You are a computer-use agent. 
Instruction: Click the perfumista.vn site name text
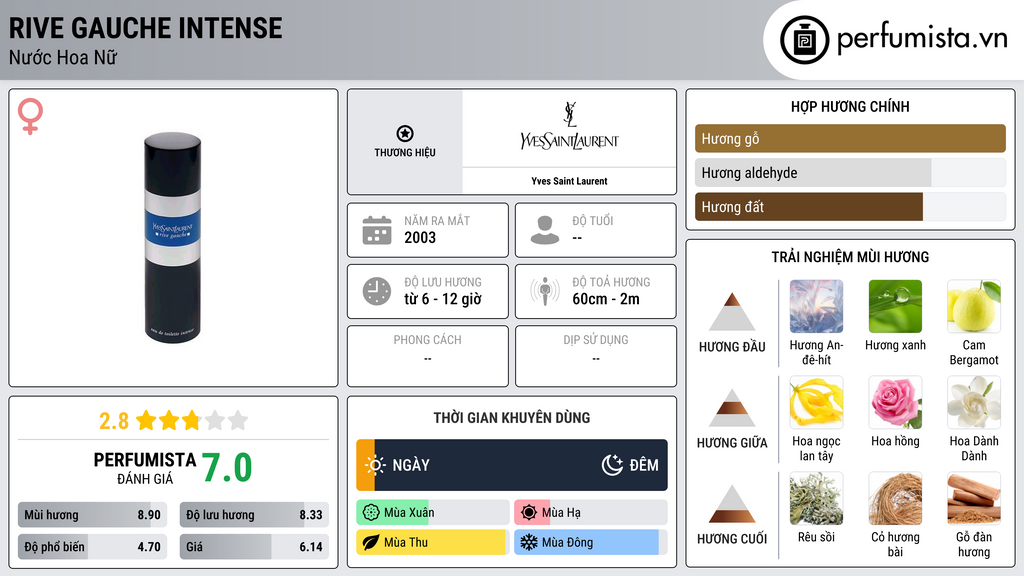pyautogui.click(x=921, y=39)
